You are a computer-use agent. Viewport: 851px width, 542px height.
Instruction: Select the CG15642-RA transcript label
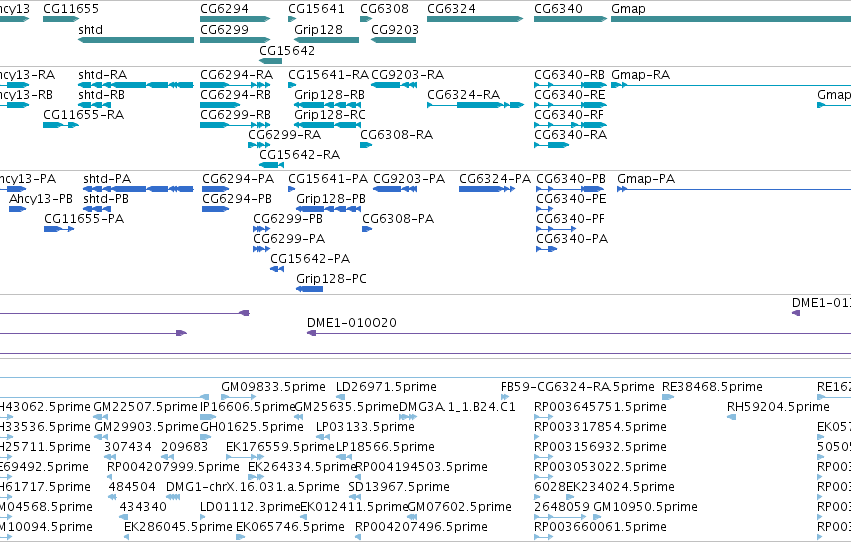(299, 155)
